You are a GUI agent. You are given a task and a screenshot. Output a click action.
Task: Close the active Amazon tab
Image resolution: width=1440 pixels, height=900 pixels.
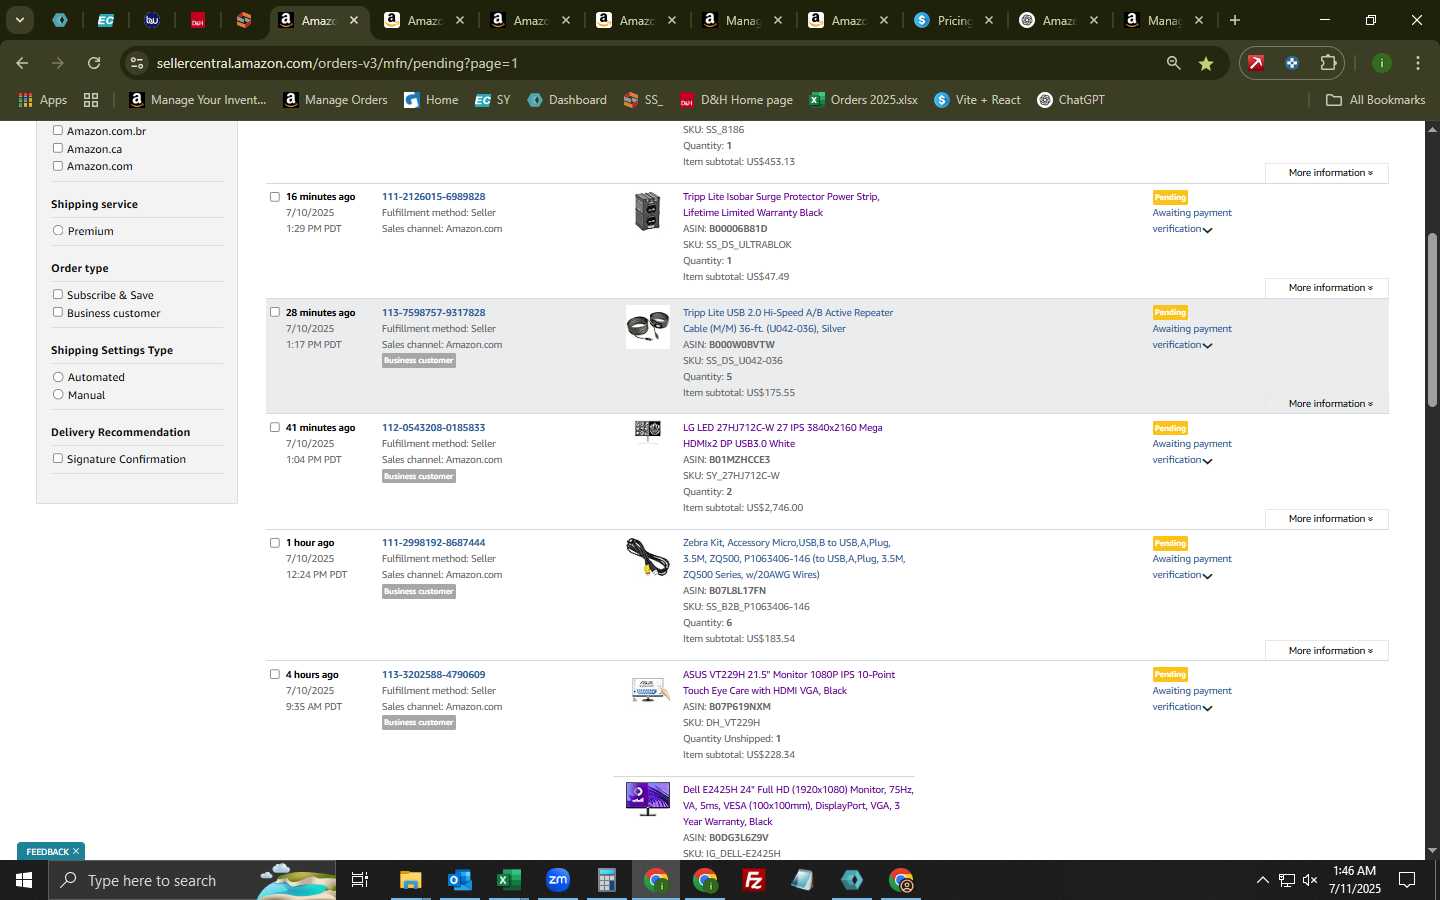point(353,20)
